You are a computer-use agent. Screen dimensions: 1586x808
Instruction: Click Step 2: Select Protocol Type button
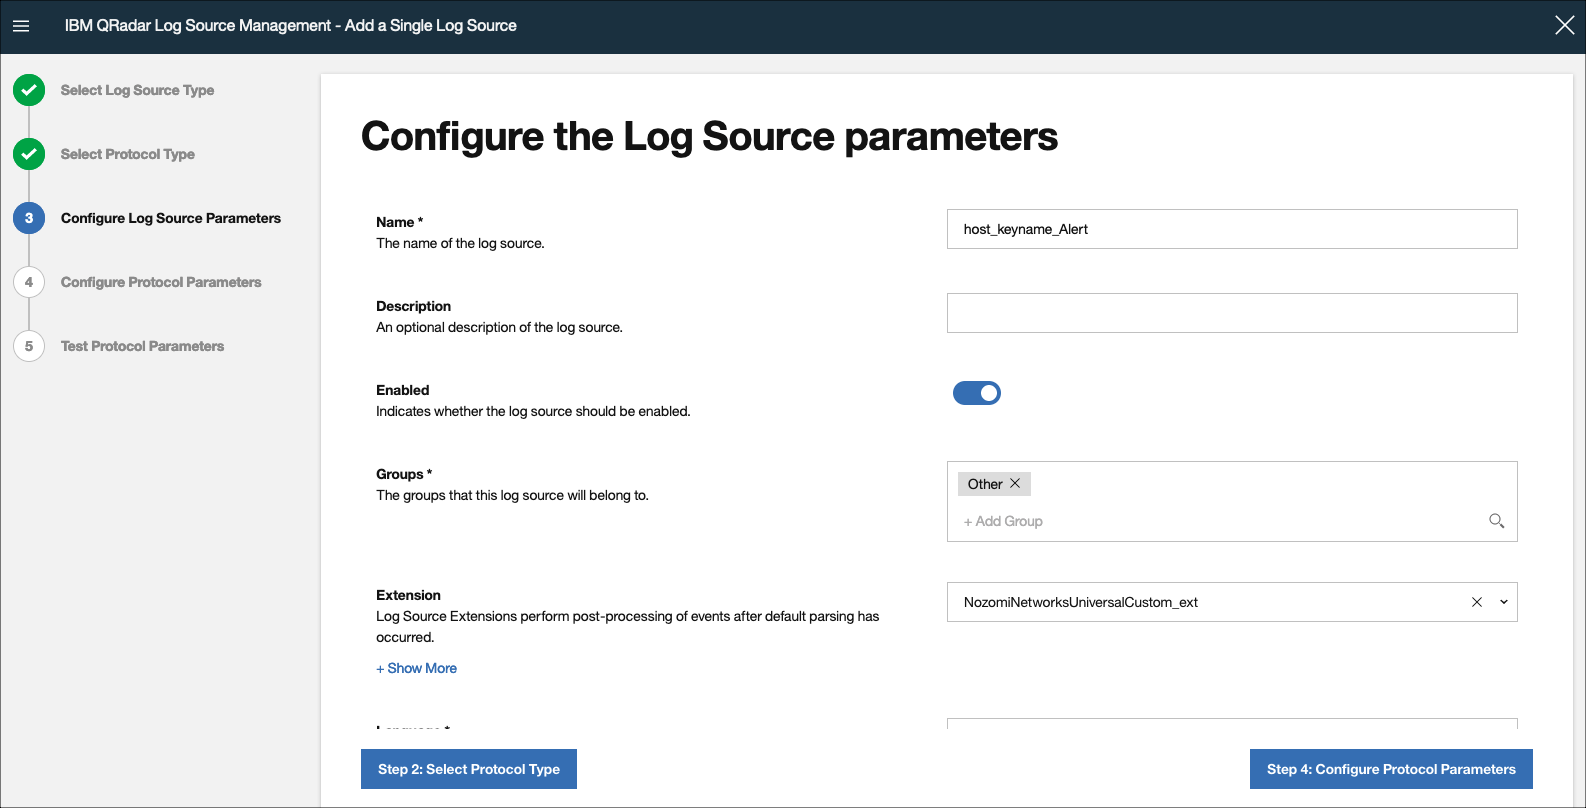(x=469, y=769)
